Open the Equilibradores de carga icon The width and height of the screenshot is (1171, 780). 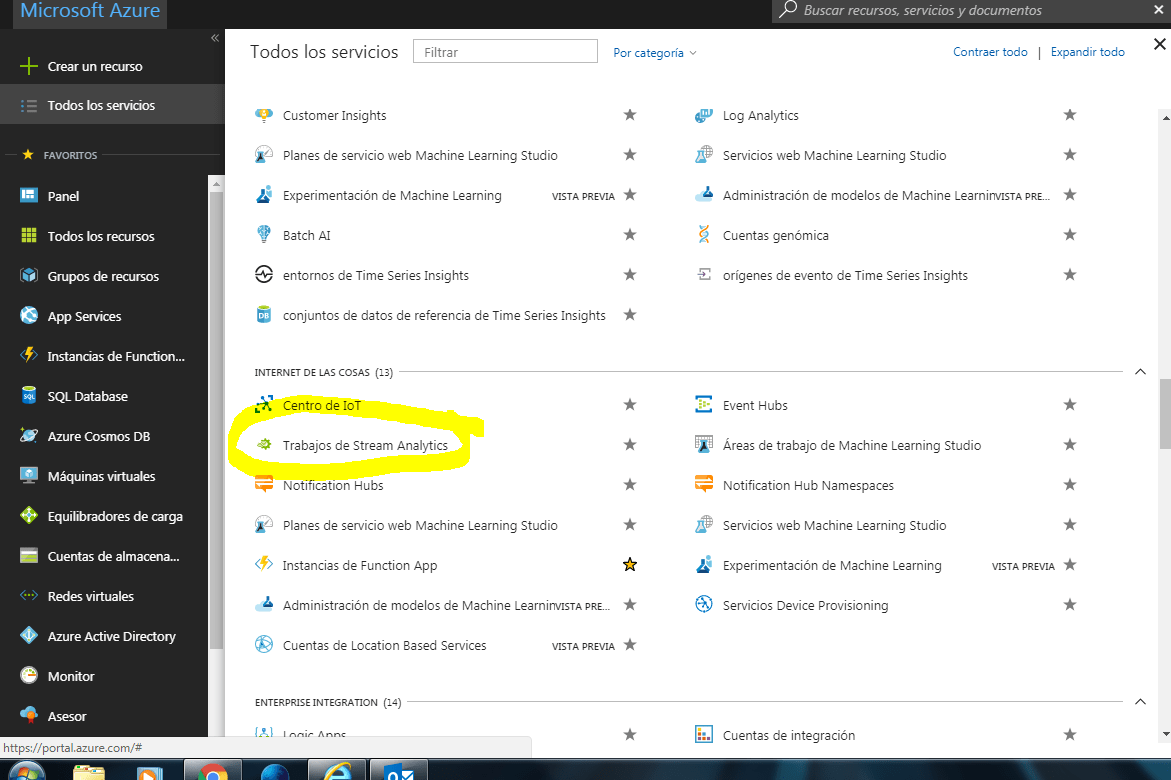click(28, 515)
